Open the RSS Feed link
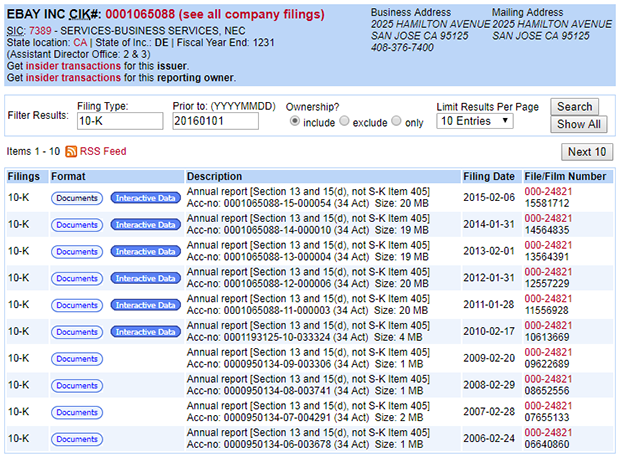The width and height of the screenshot is (620, 457). tap(103, 151)
